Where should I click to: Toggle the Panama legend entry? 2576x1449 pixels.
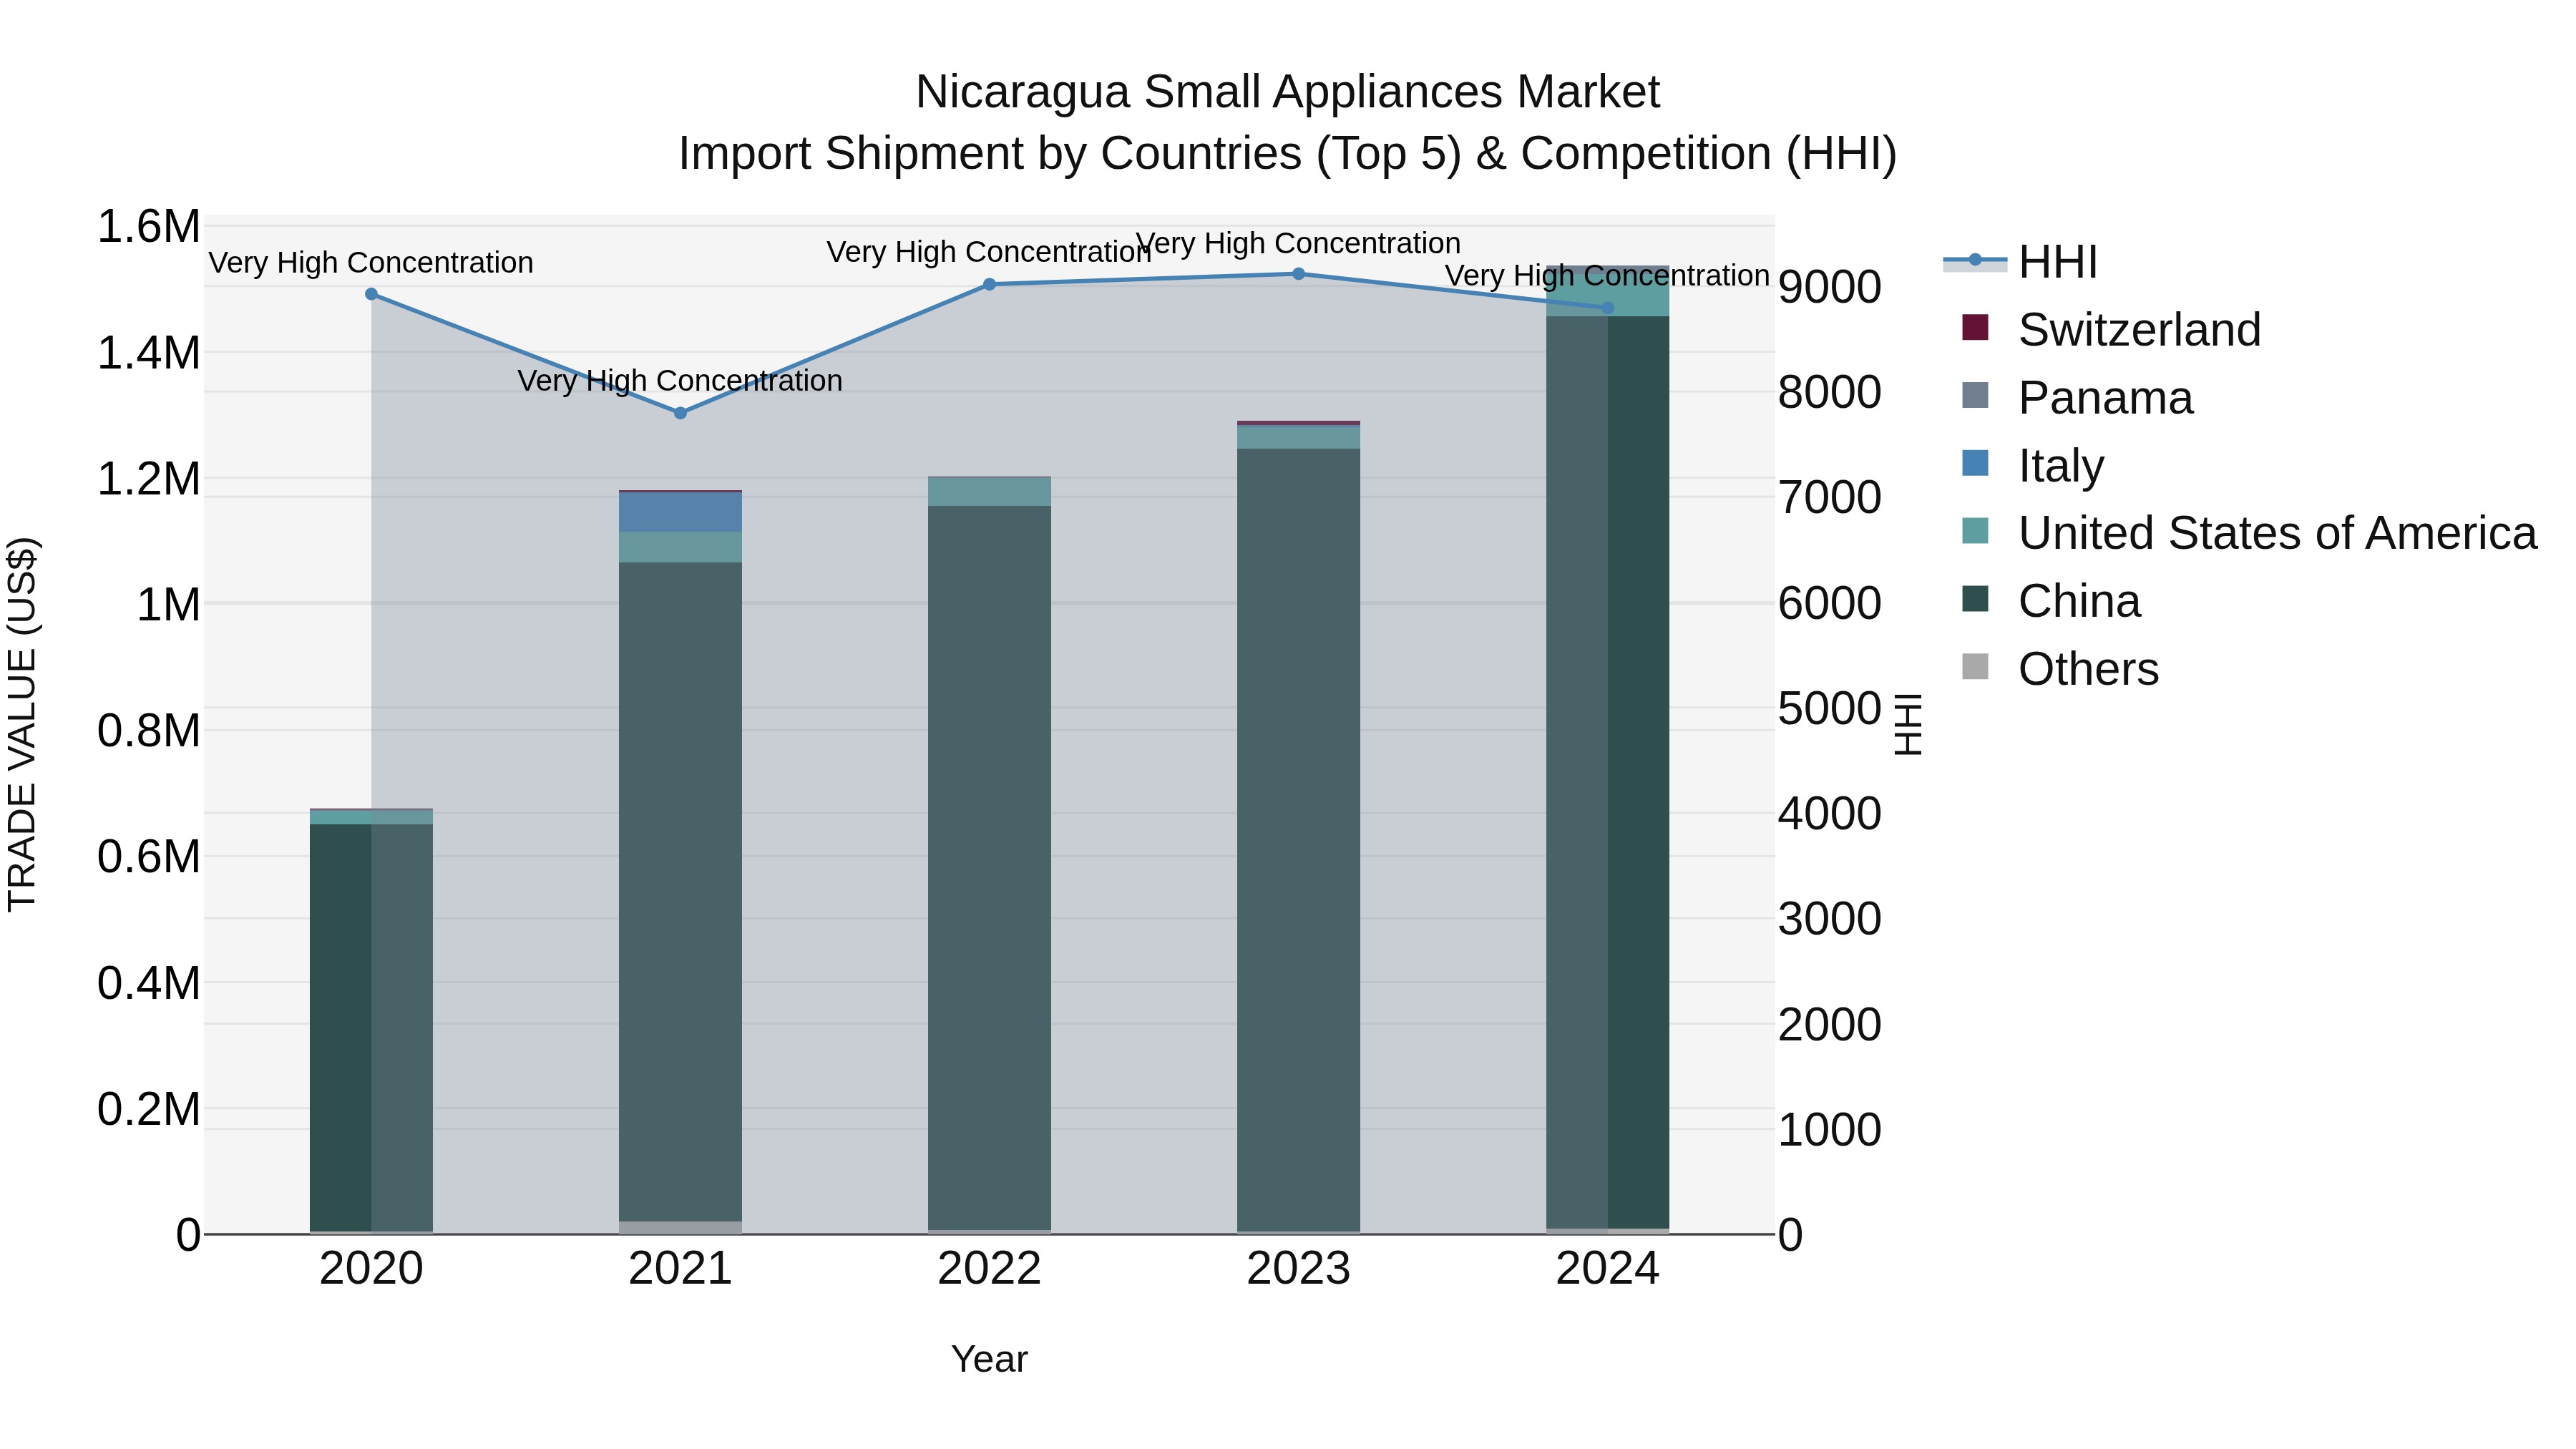point(2077,397)
